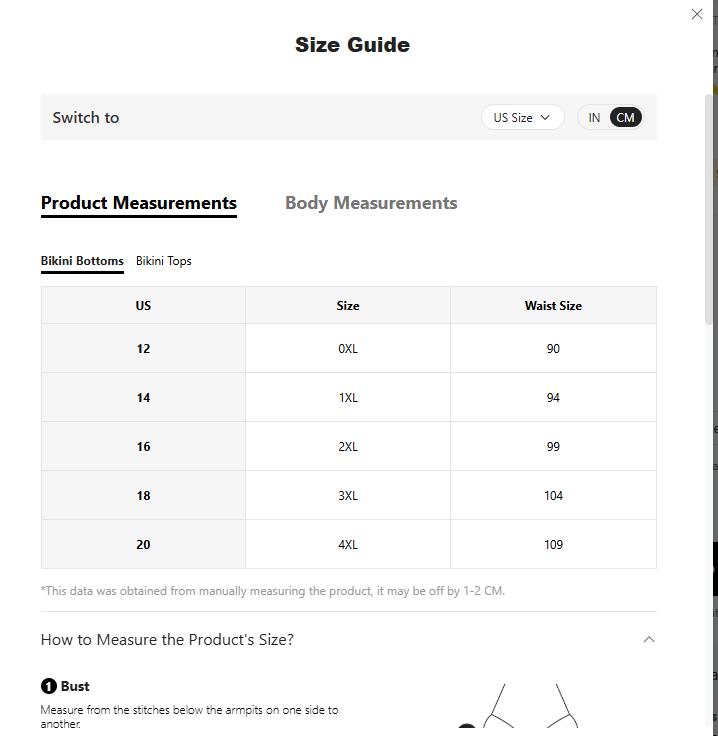The image size is (718, 736).
Task: Select Bikini Bottoms sub-tab
Action: (x=82, y=261)
